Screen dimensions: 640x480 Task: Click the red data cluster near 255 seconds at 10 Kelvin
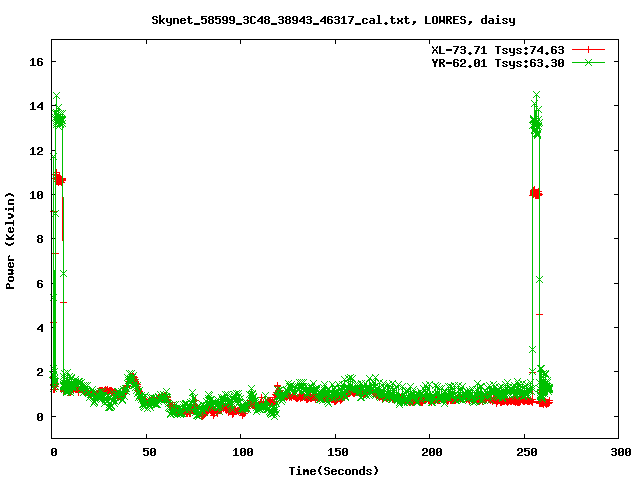click(x=536, y=192)
